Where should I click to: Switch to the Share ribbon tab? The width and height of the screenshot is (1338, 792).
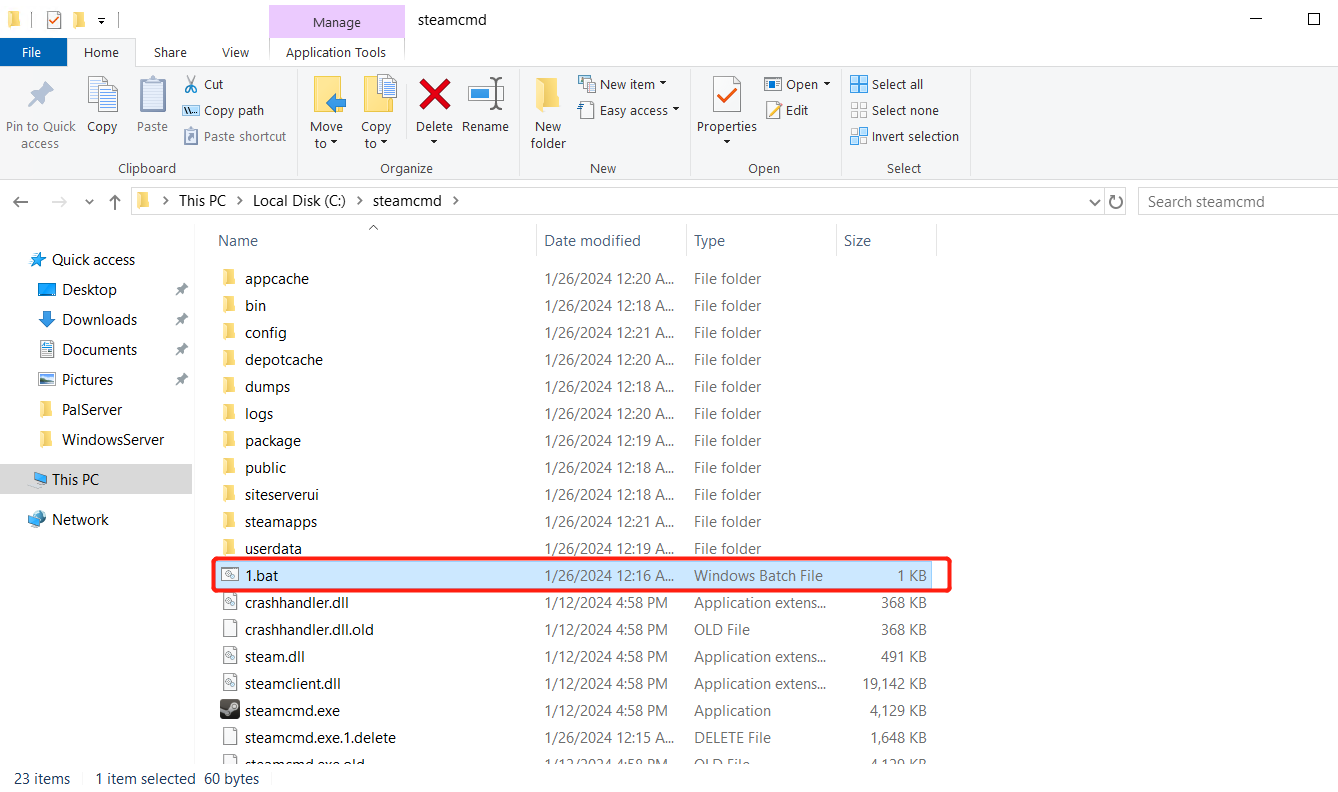170,52
